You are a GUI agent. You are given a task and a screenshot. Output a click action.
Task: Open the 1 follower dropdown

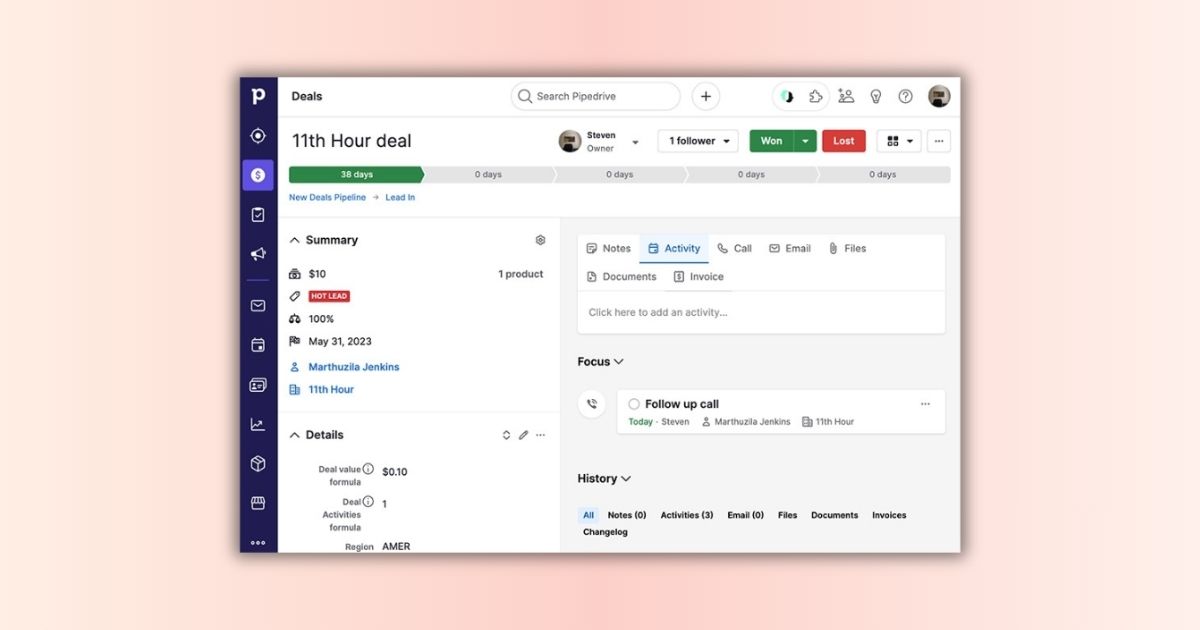click(698, 141)
